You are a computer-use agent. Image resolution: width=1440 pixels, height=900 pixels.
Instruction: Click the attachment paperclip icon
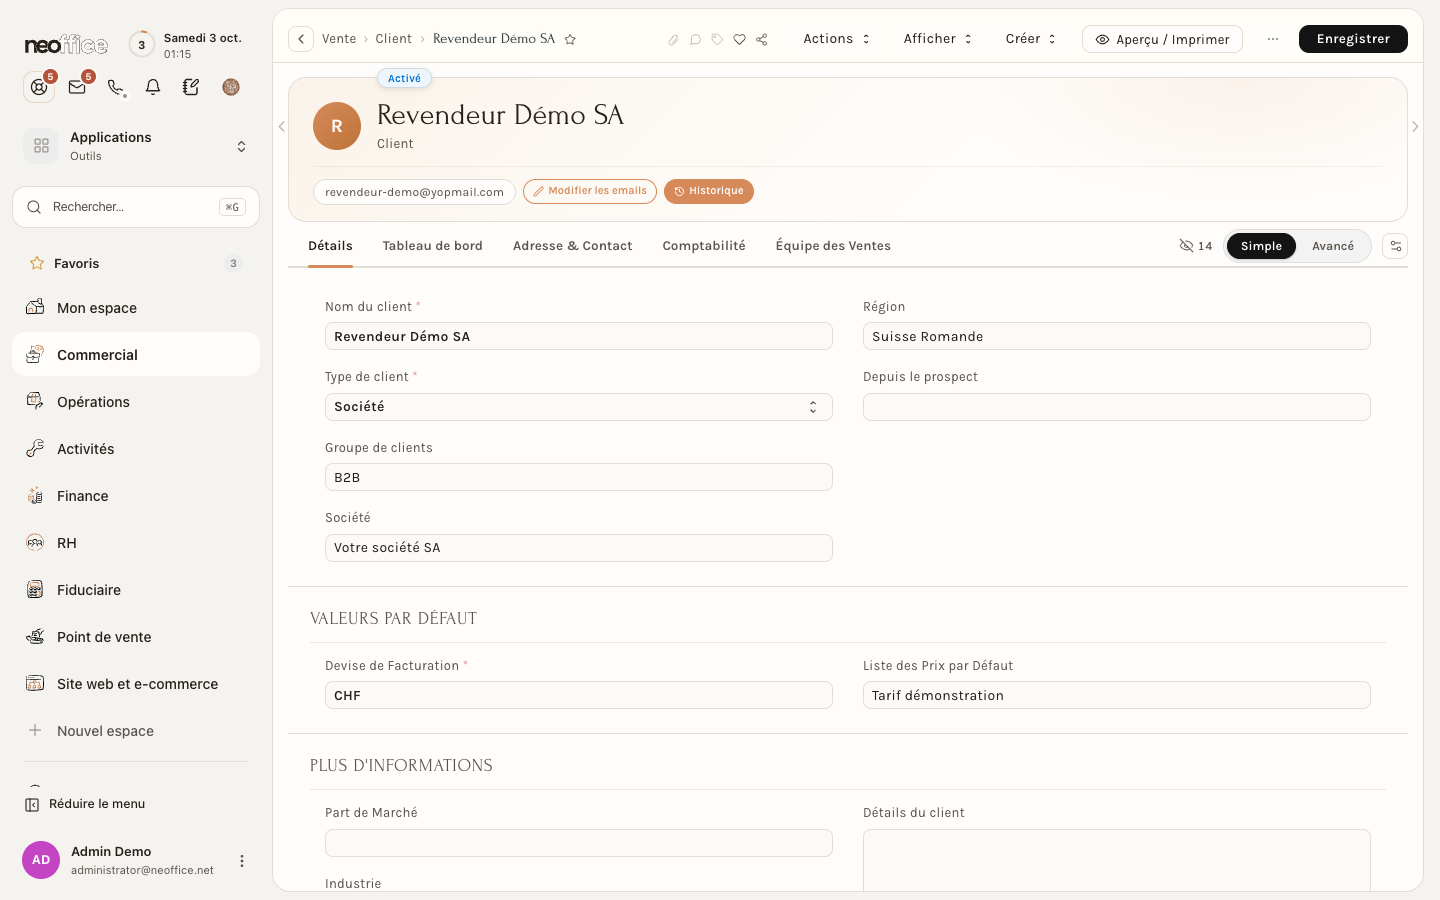(x=673, y=39)
